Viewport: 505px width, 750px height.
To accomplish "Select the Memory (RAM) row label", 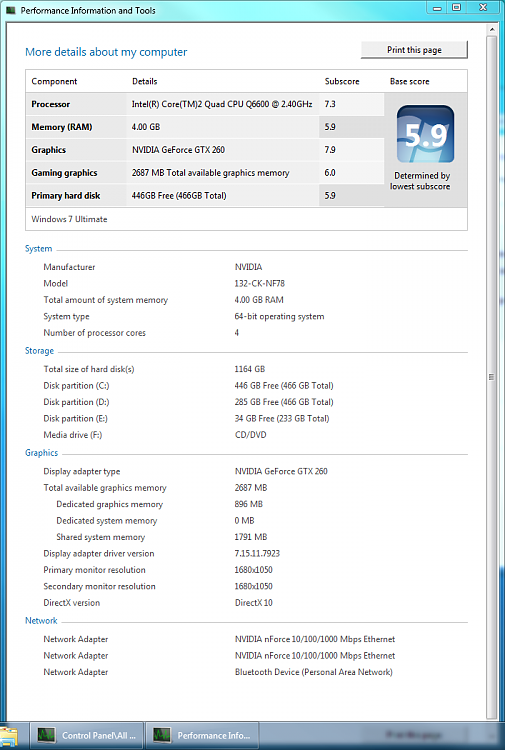I will coord(62,127).
